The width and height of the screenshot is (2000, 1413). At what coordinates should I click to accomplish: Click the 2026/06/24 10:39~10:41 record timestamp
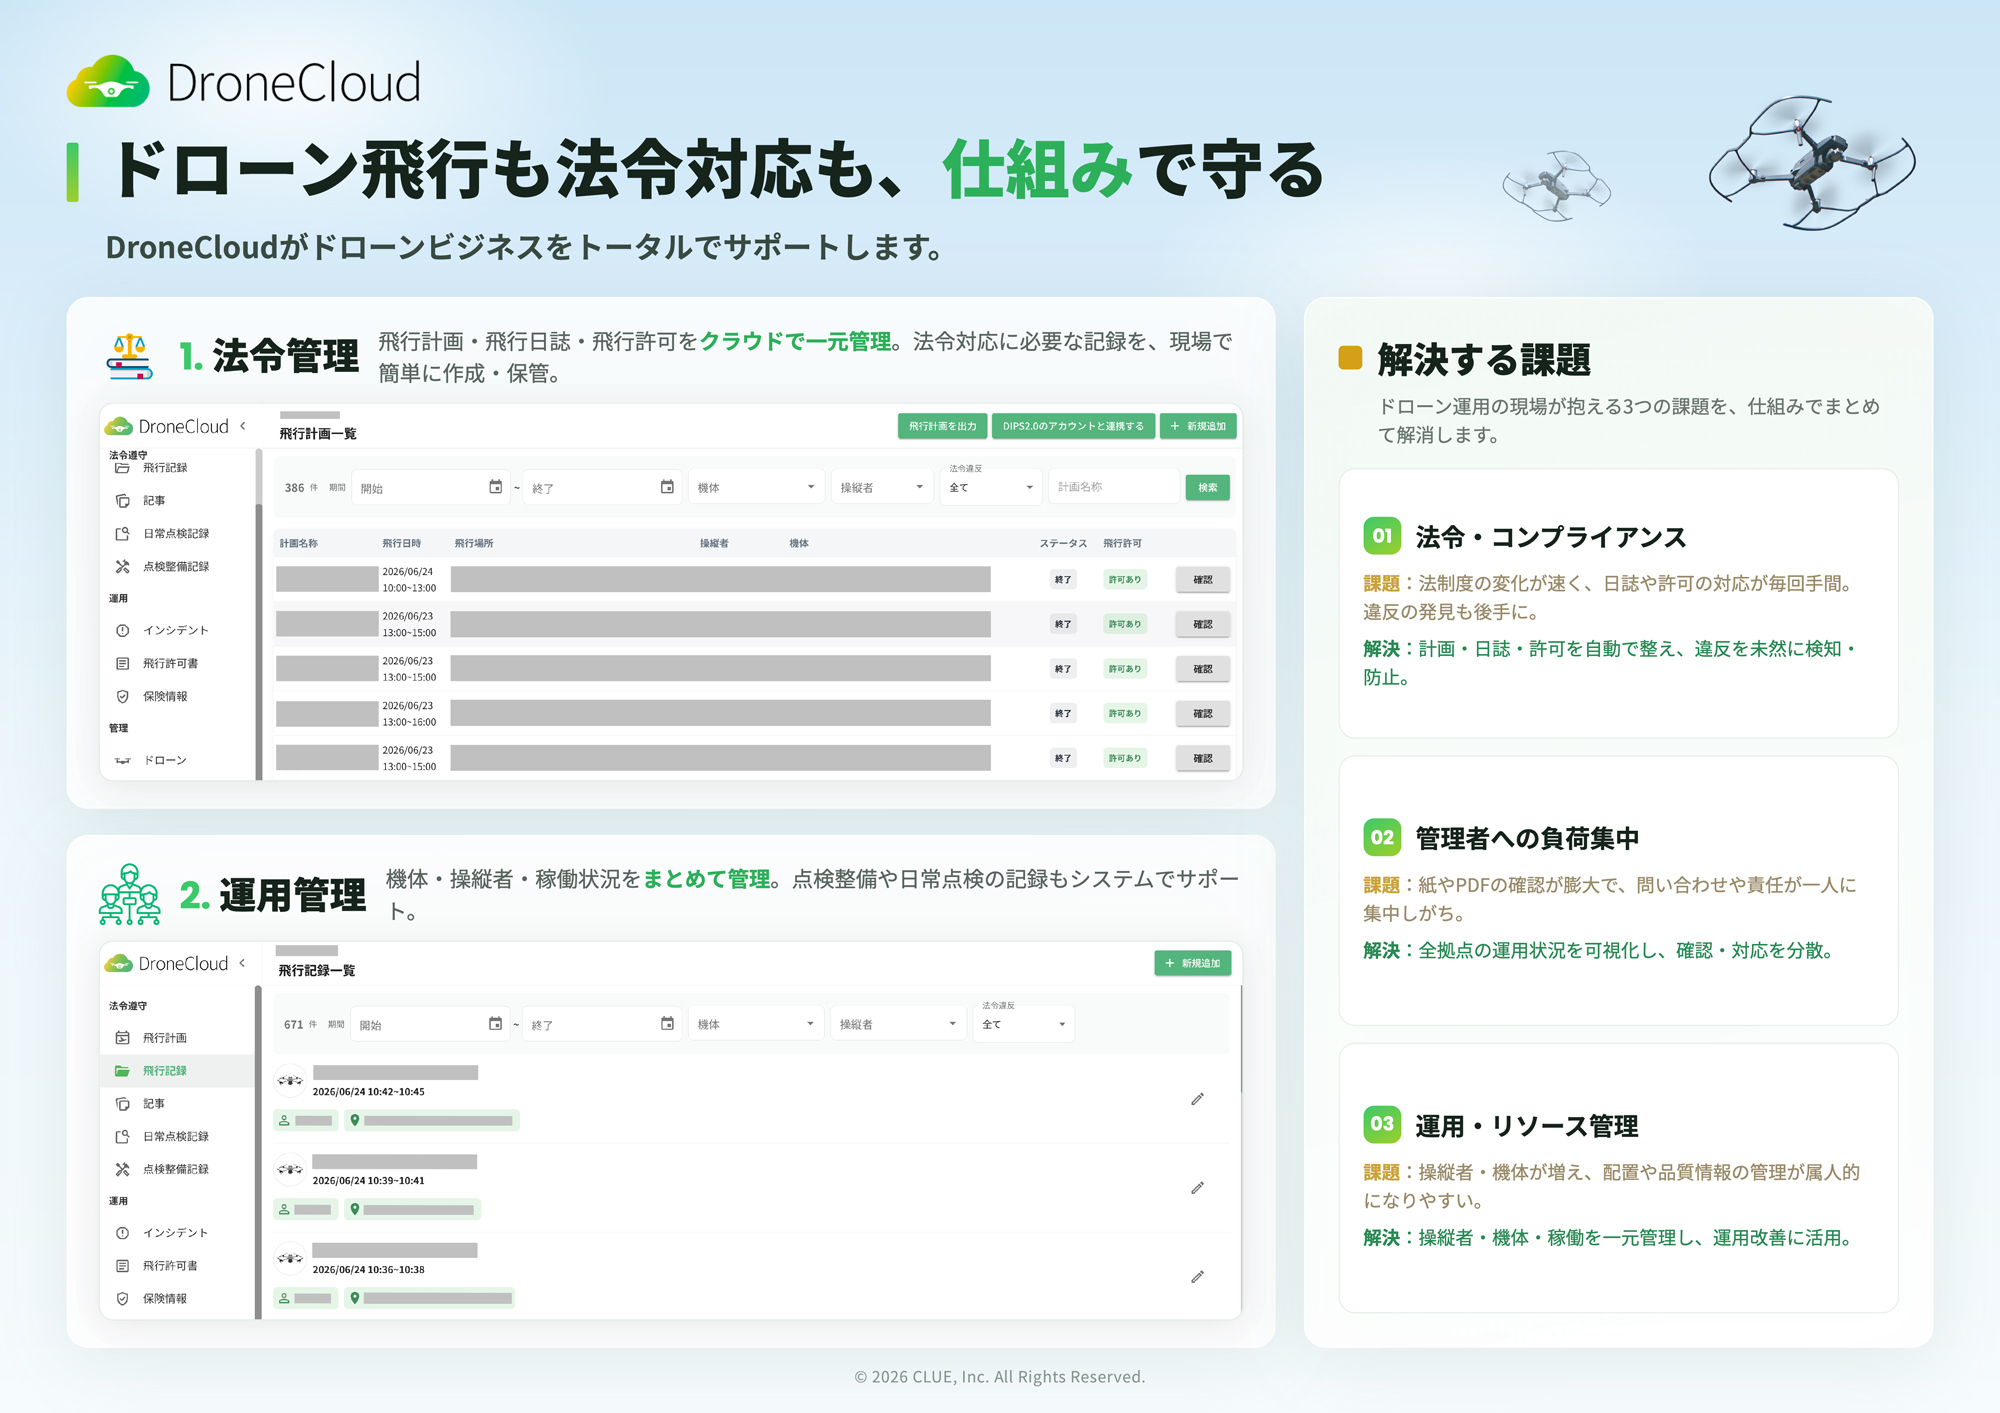369,1181
